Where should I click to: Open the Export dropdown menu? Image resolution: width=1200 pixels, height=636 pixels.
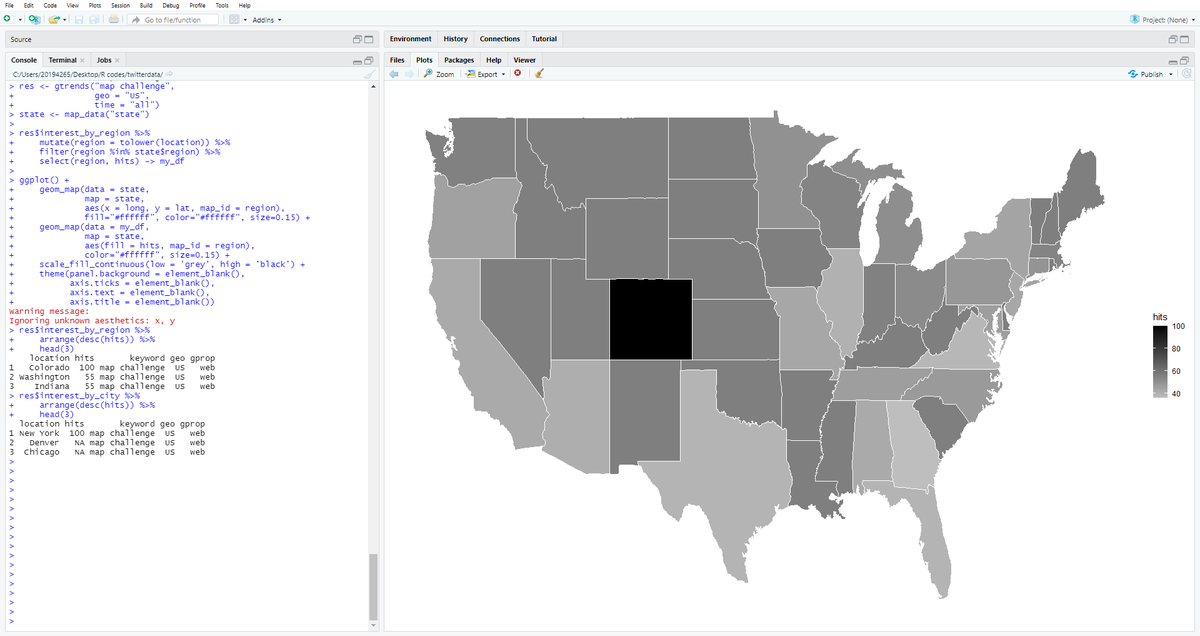coord(486,74)
